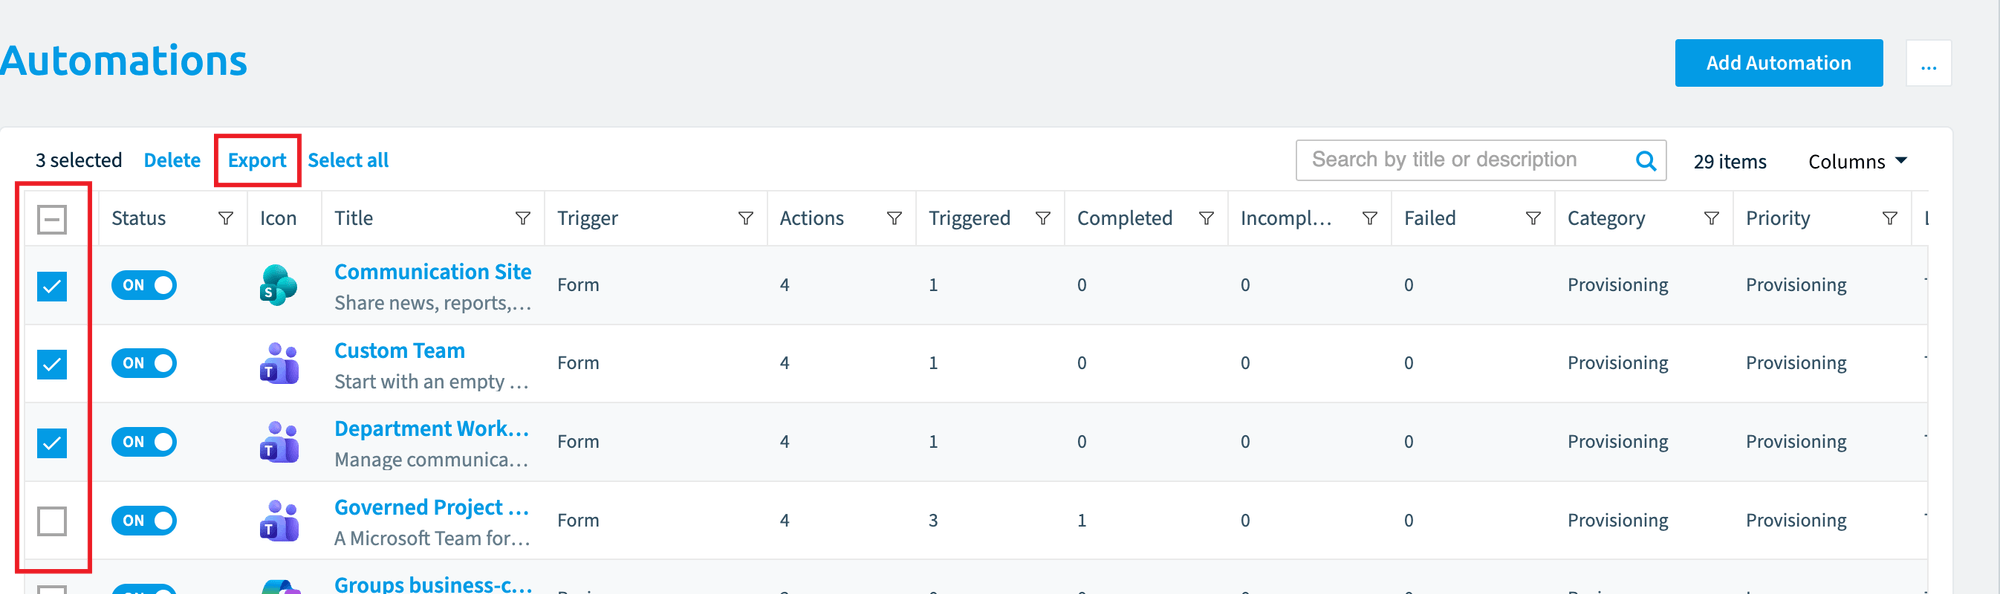Viewport: 2000px width, 594px height.
Task: Open the Status column filter icon
Action: (x=226, y=218)
